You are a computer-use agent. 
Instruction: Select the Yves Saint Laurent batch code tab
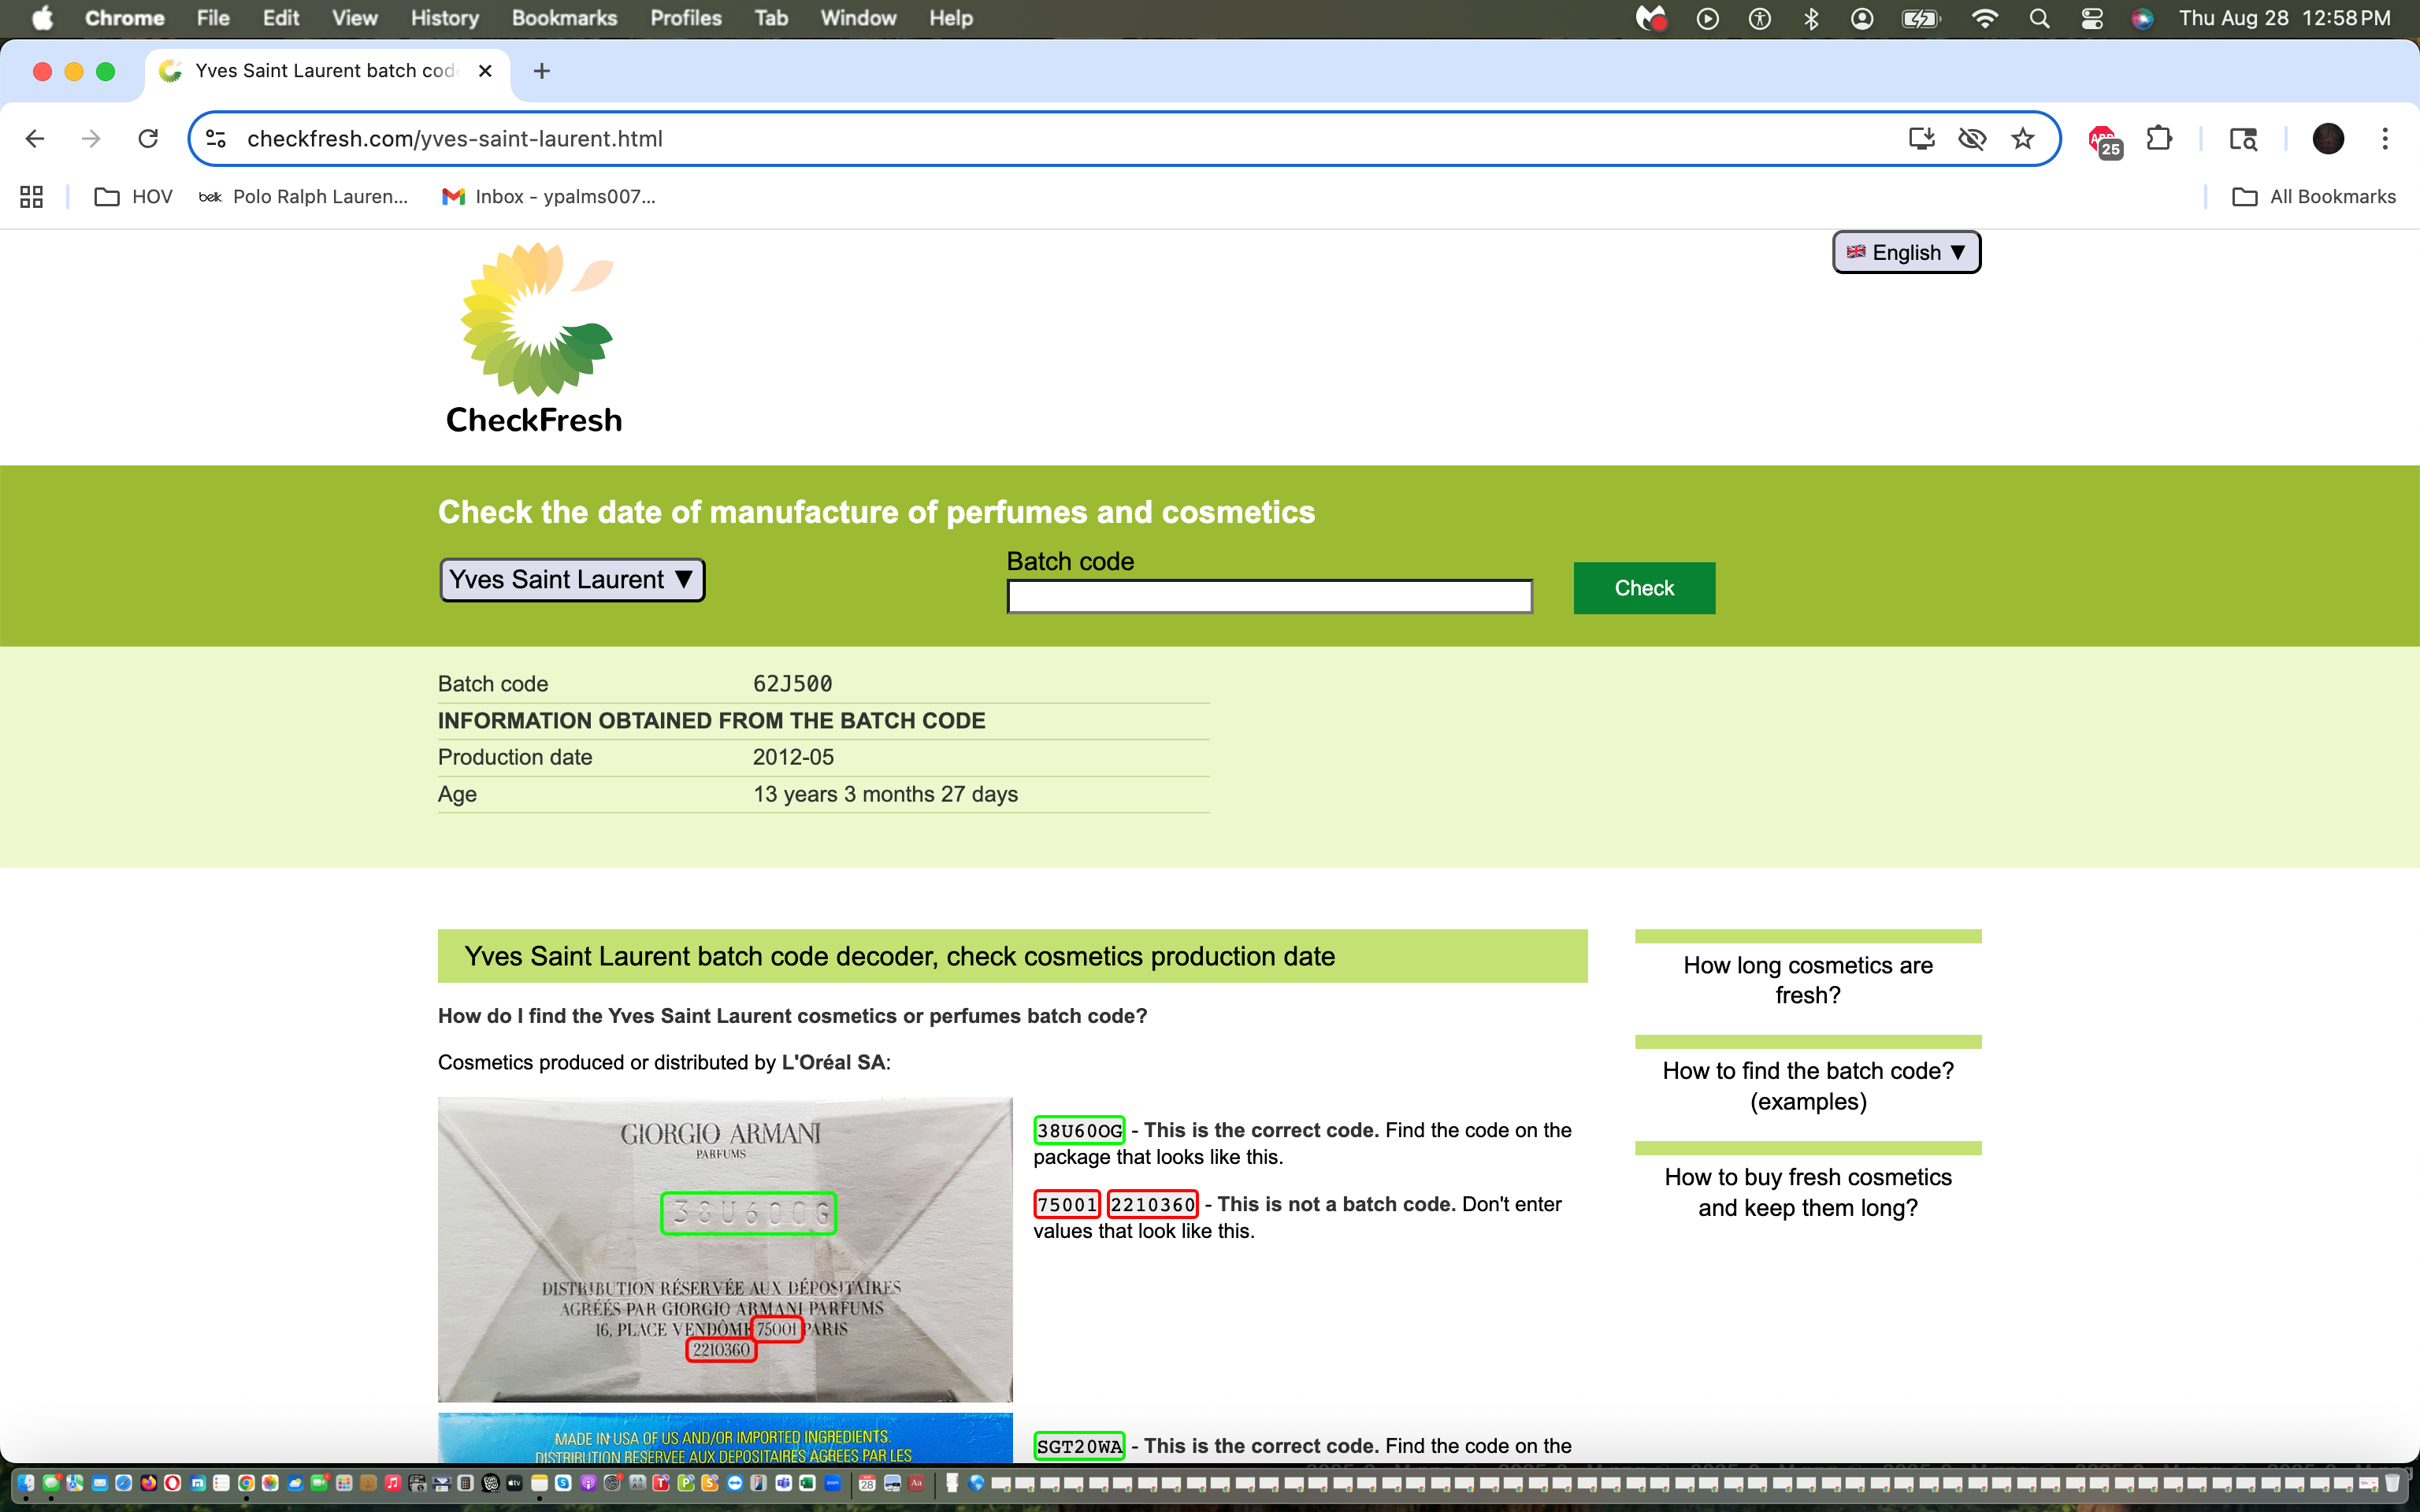(325, 71)
